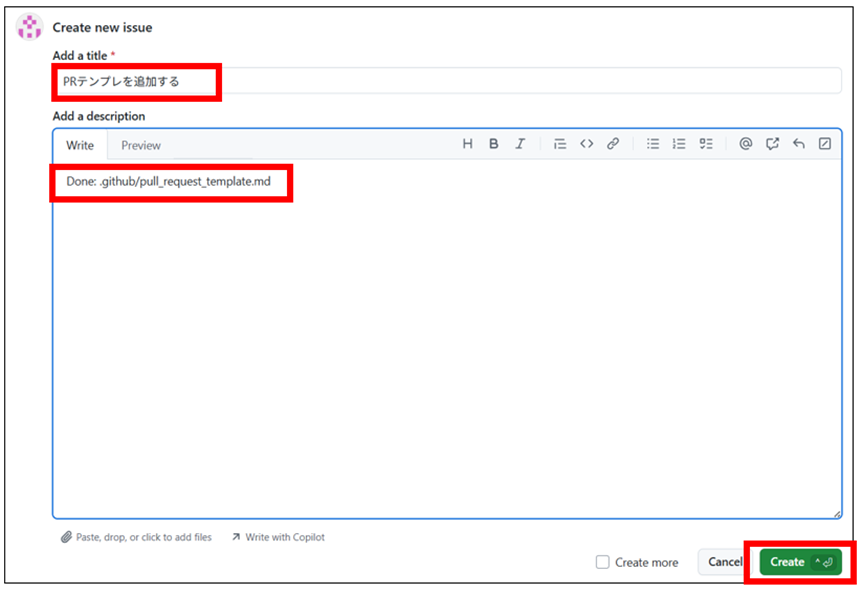The width and height of the screenshot is (862, 593).
Task: Click the paperclip attach icon
Action: pyautogui.click(x=66, y=537)
